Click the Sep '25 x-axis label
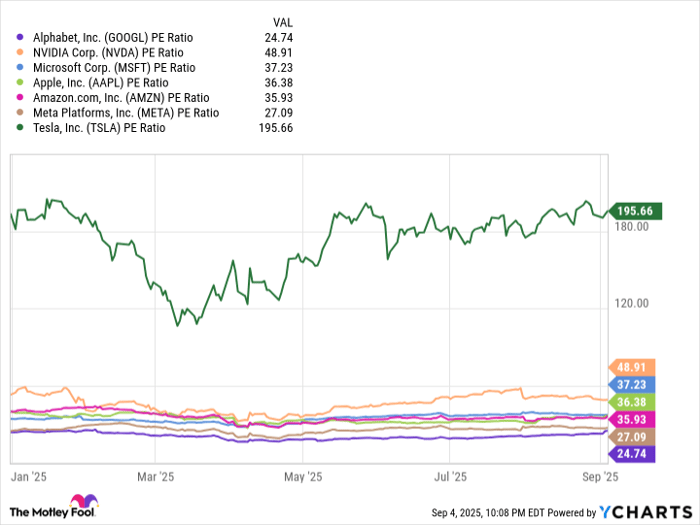Screen dimensions: 700x525 click(600, 477)
